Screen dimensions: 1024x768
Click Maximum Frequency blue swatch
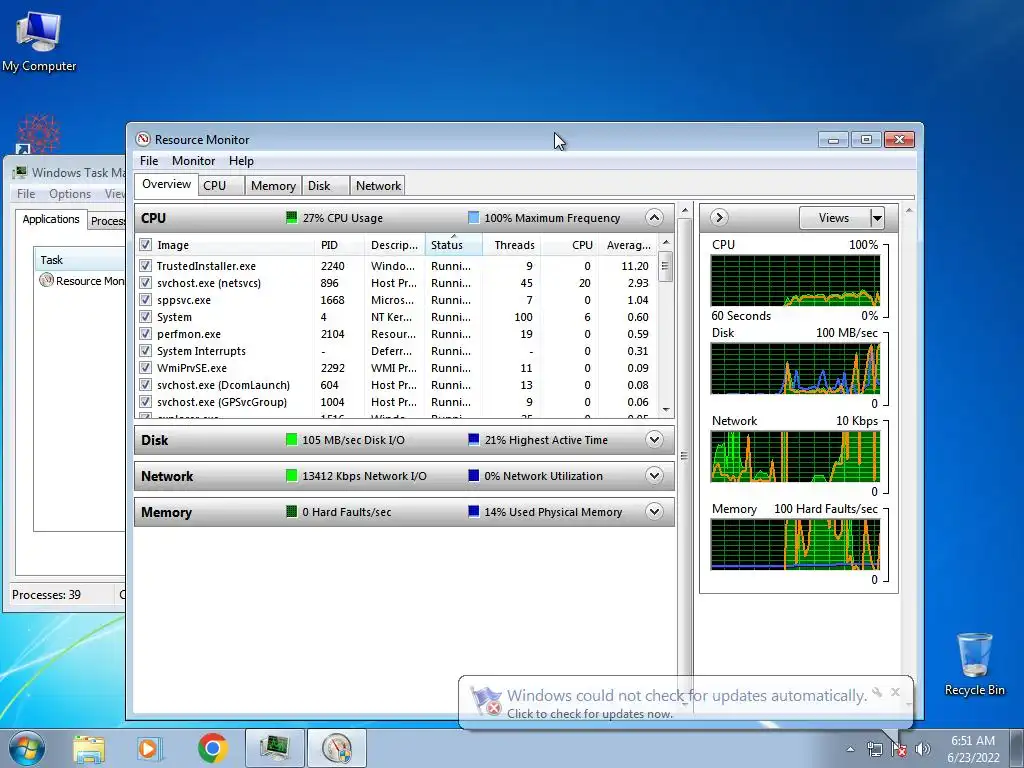click(x=473, y=217)
